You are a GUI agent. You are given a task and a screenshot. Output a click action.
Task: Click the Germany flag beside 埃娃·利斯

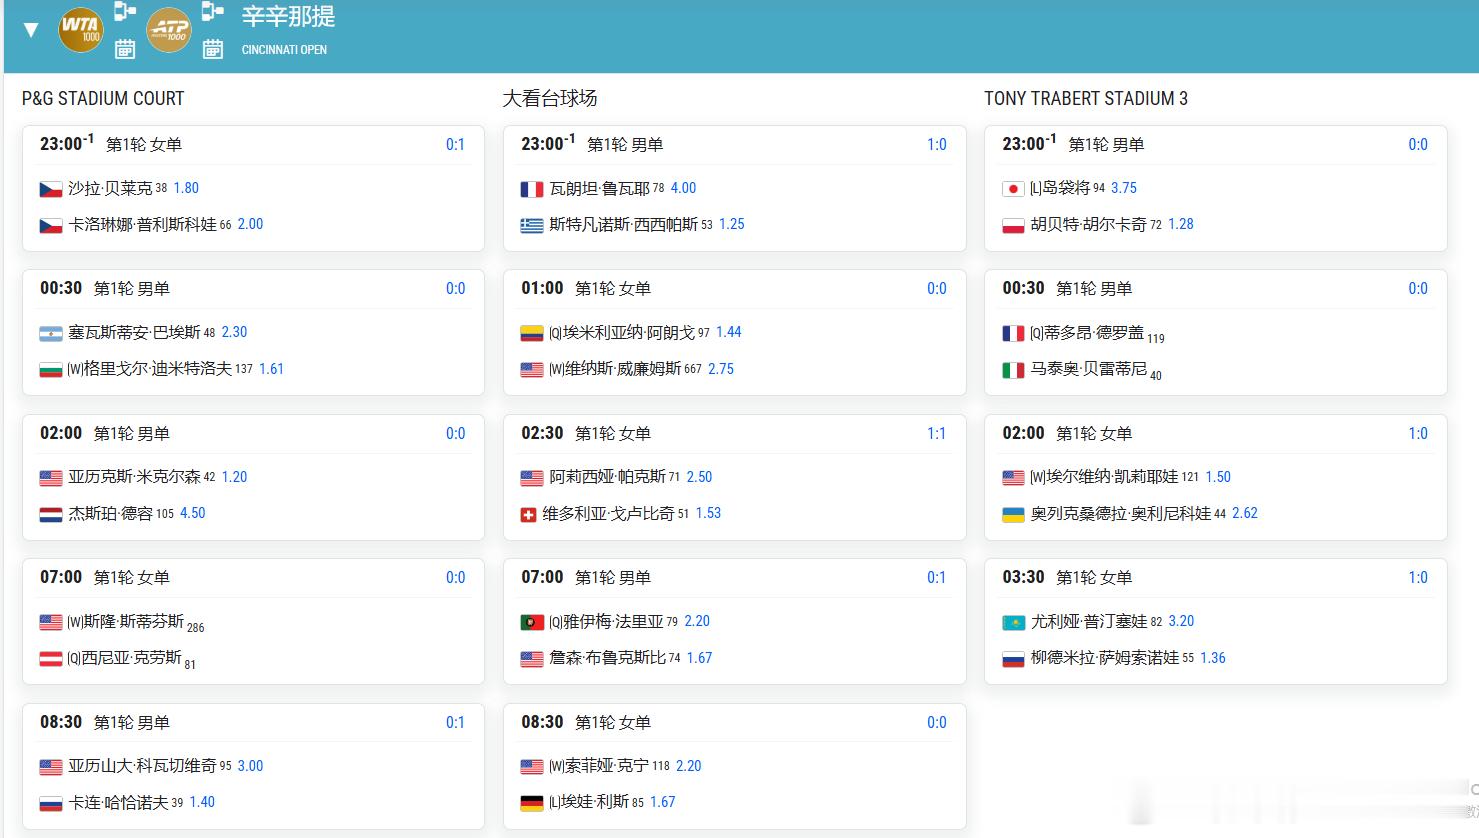(532, 803)
